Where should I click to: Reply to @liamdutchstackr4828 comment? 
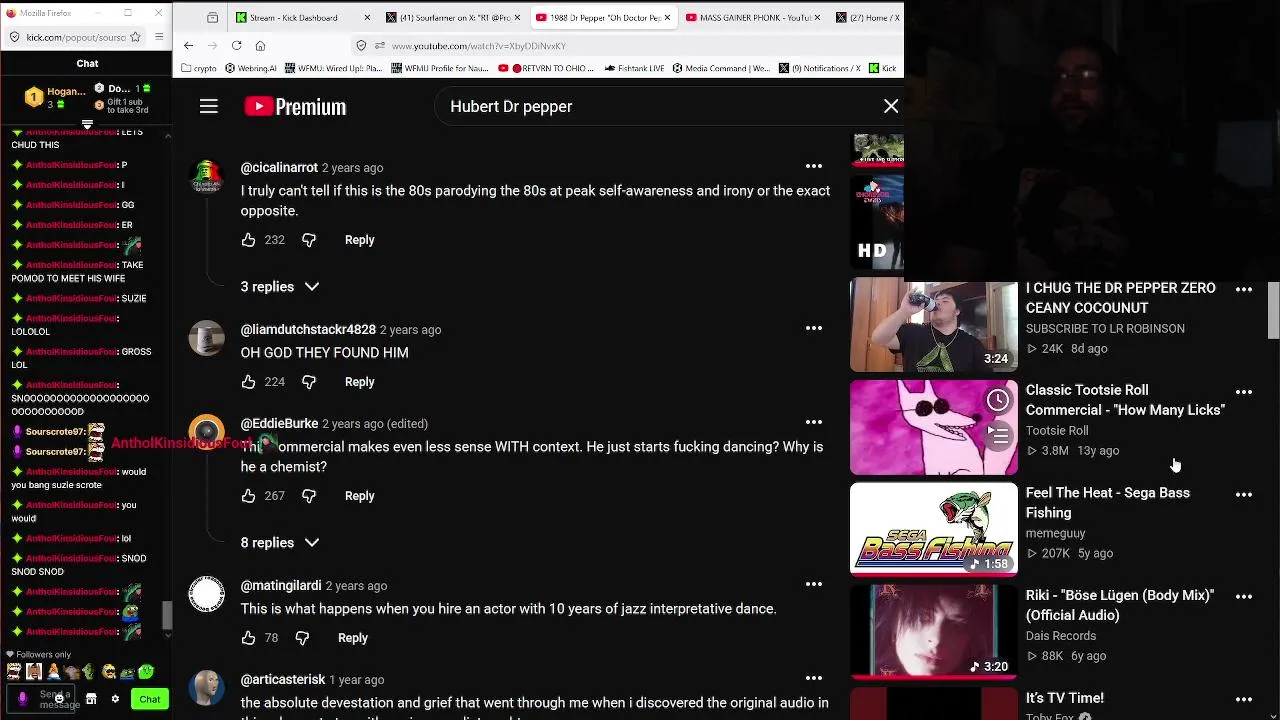[359, 382]
